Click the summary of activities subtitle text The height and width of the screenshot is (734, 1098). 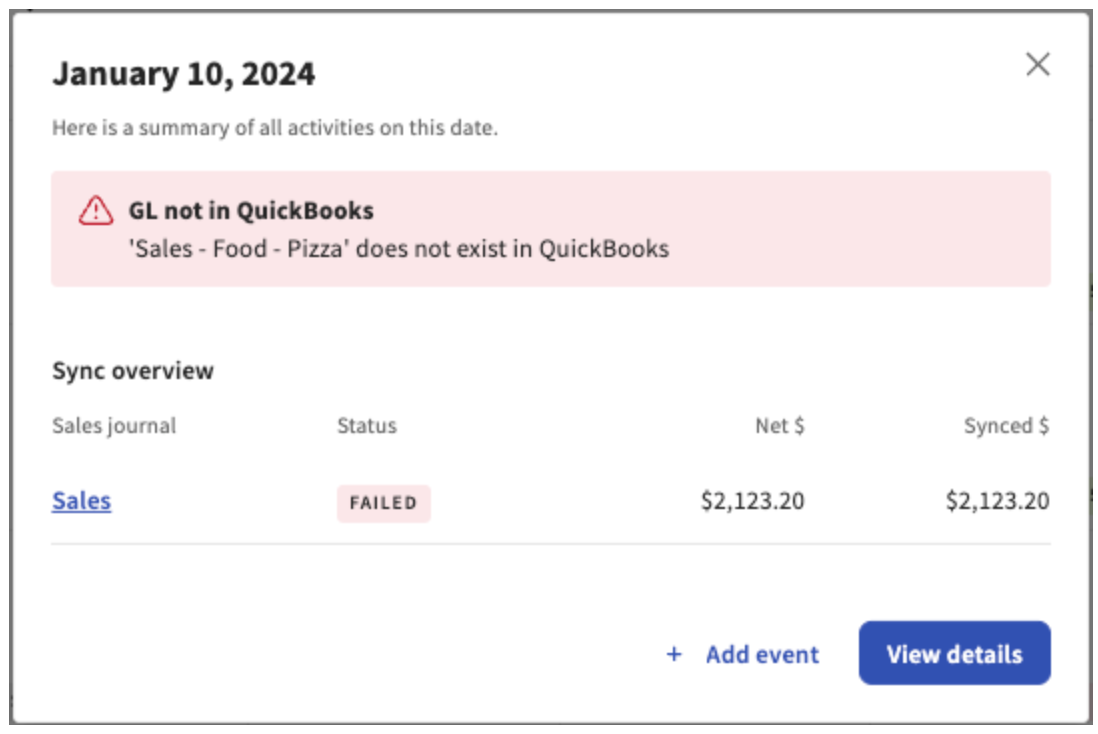275,128
